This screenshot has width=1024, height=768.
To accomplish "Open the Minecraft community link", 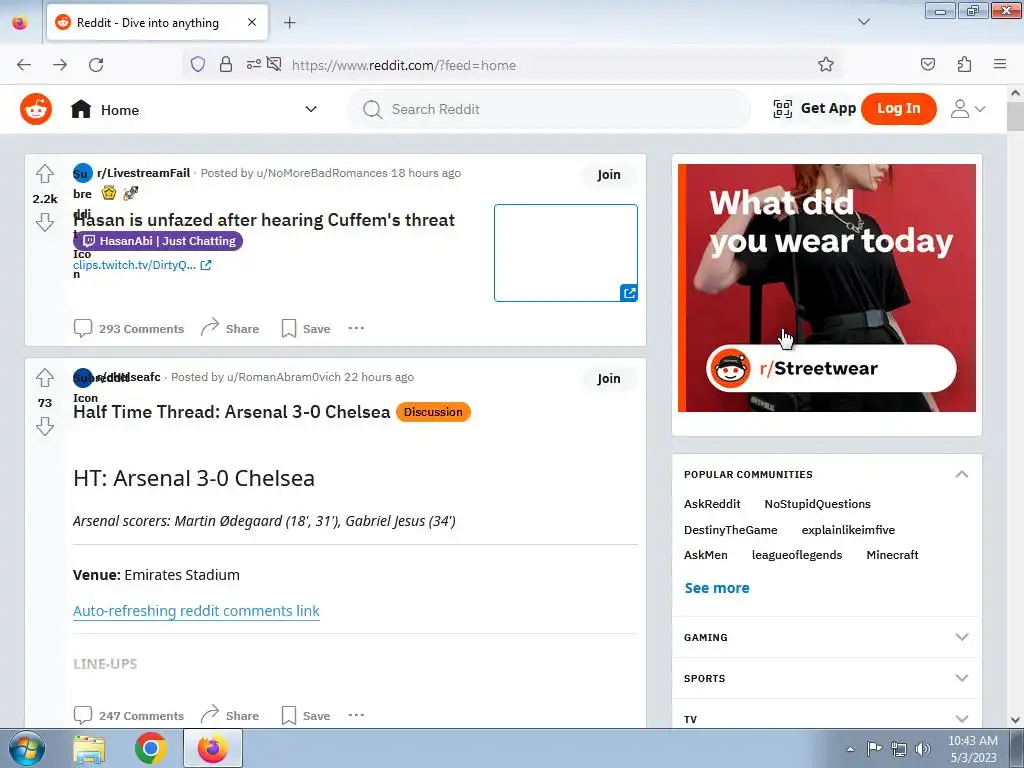I will coord(892,555).
